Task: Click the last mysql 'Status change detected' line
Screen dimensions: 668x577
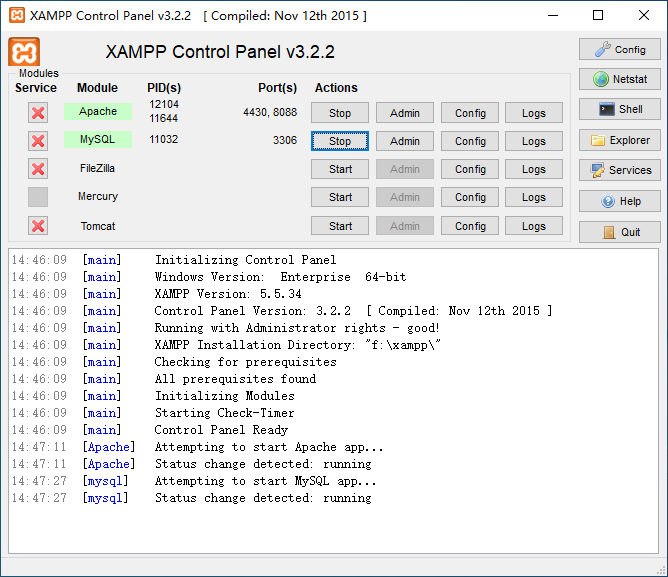Action: [263, 498]
